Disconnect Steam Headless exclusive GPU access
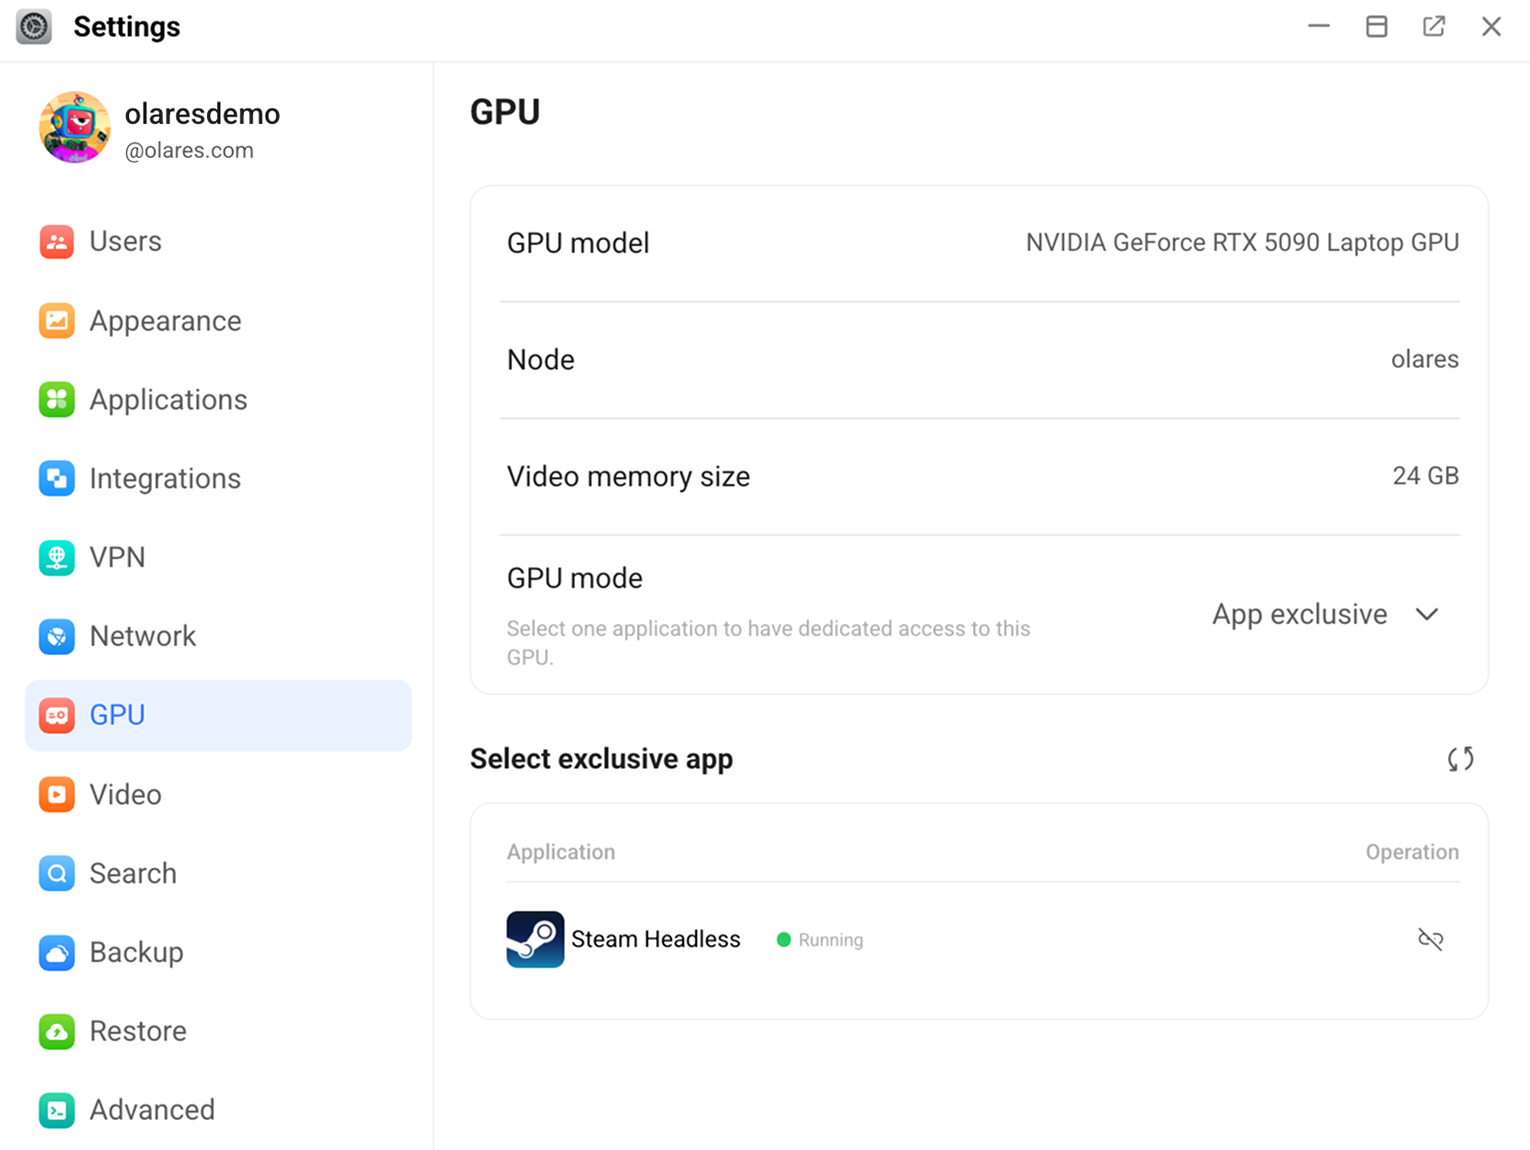Viewport: 1530px width, 1150px height. pyautogui.click(x=1430, y=939)
